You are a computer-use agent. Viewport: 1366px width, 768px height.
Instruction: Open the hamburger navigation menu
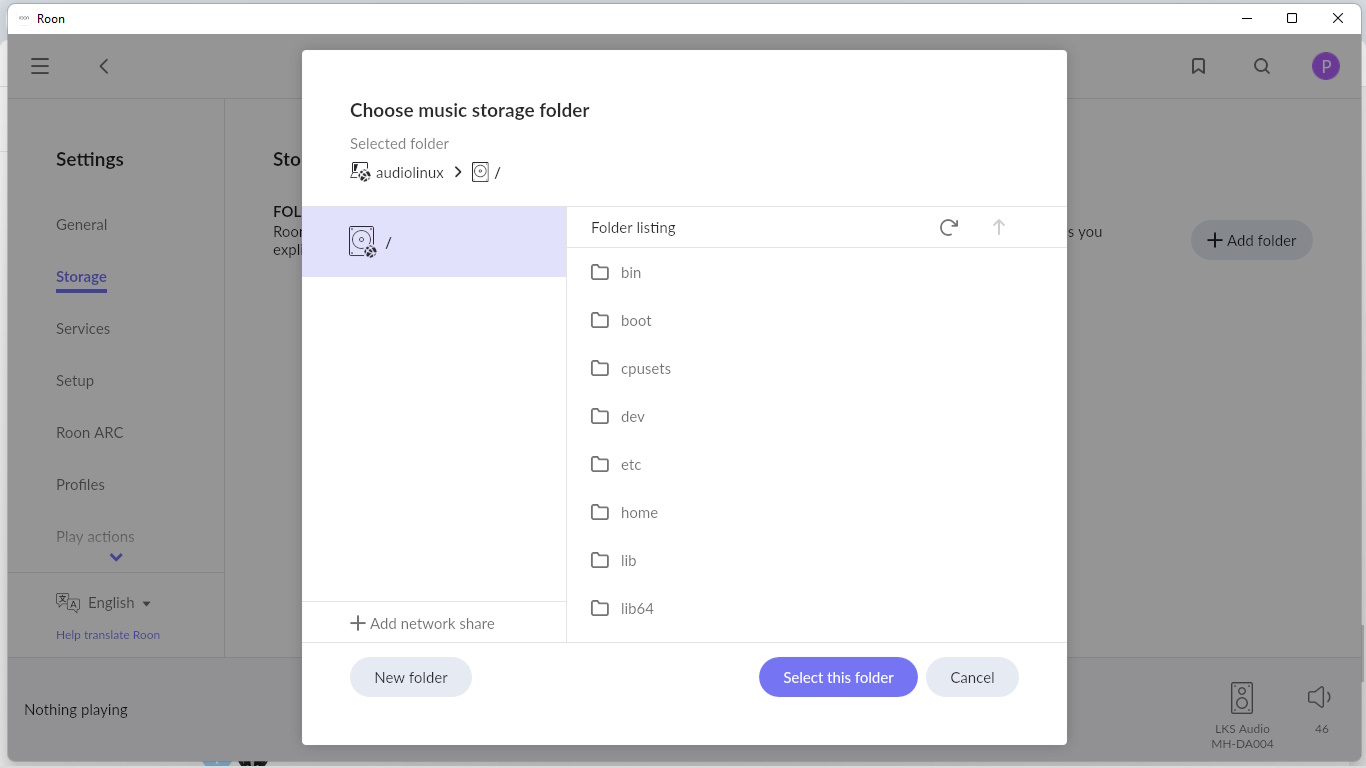coord(40,66)
